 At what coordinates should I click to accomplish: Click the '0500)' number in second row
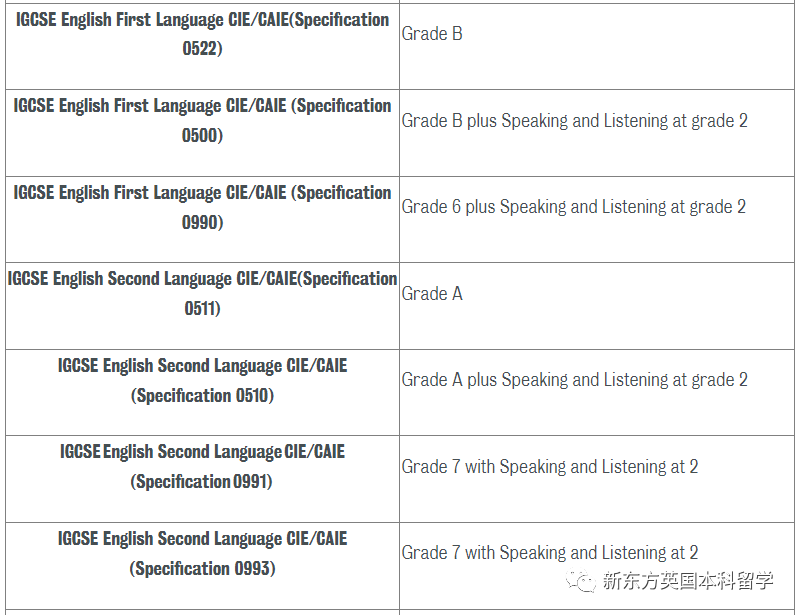tap(202, 136)
